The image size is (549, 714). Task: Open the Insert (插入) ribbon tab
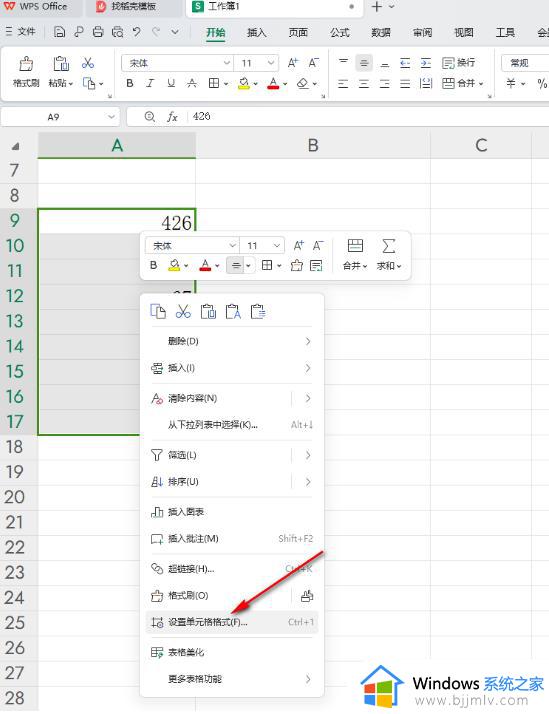click(256, 32)
